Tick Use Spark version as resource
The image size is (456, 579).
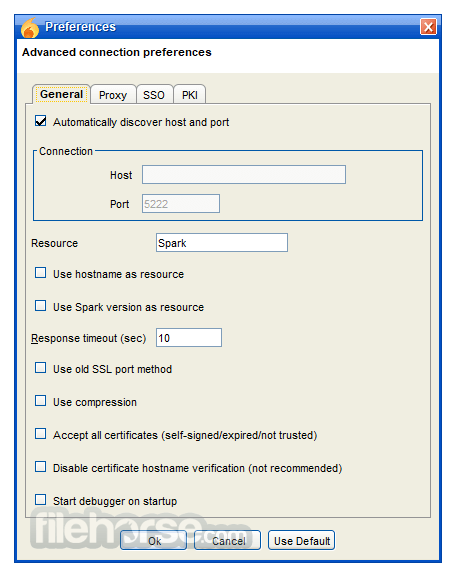coord(41,306)
